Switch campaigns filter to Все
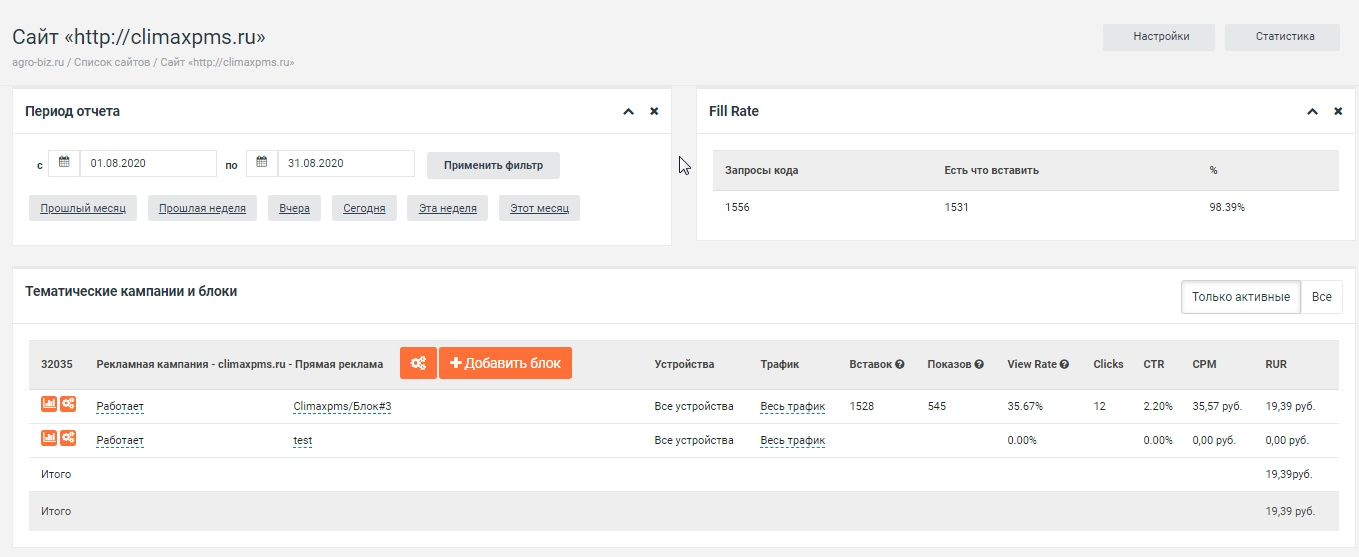This screenshot has width=1359, height=557. click(1322, 297)
